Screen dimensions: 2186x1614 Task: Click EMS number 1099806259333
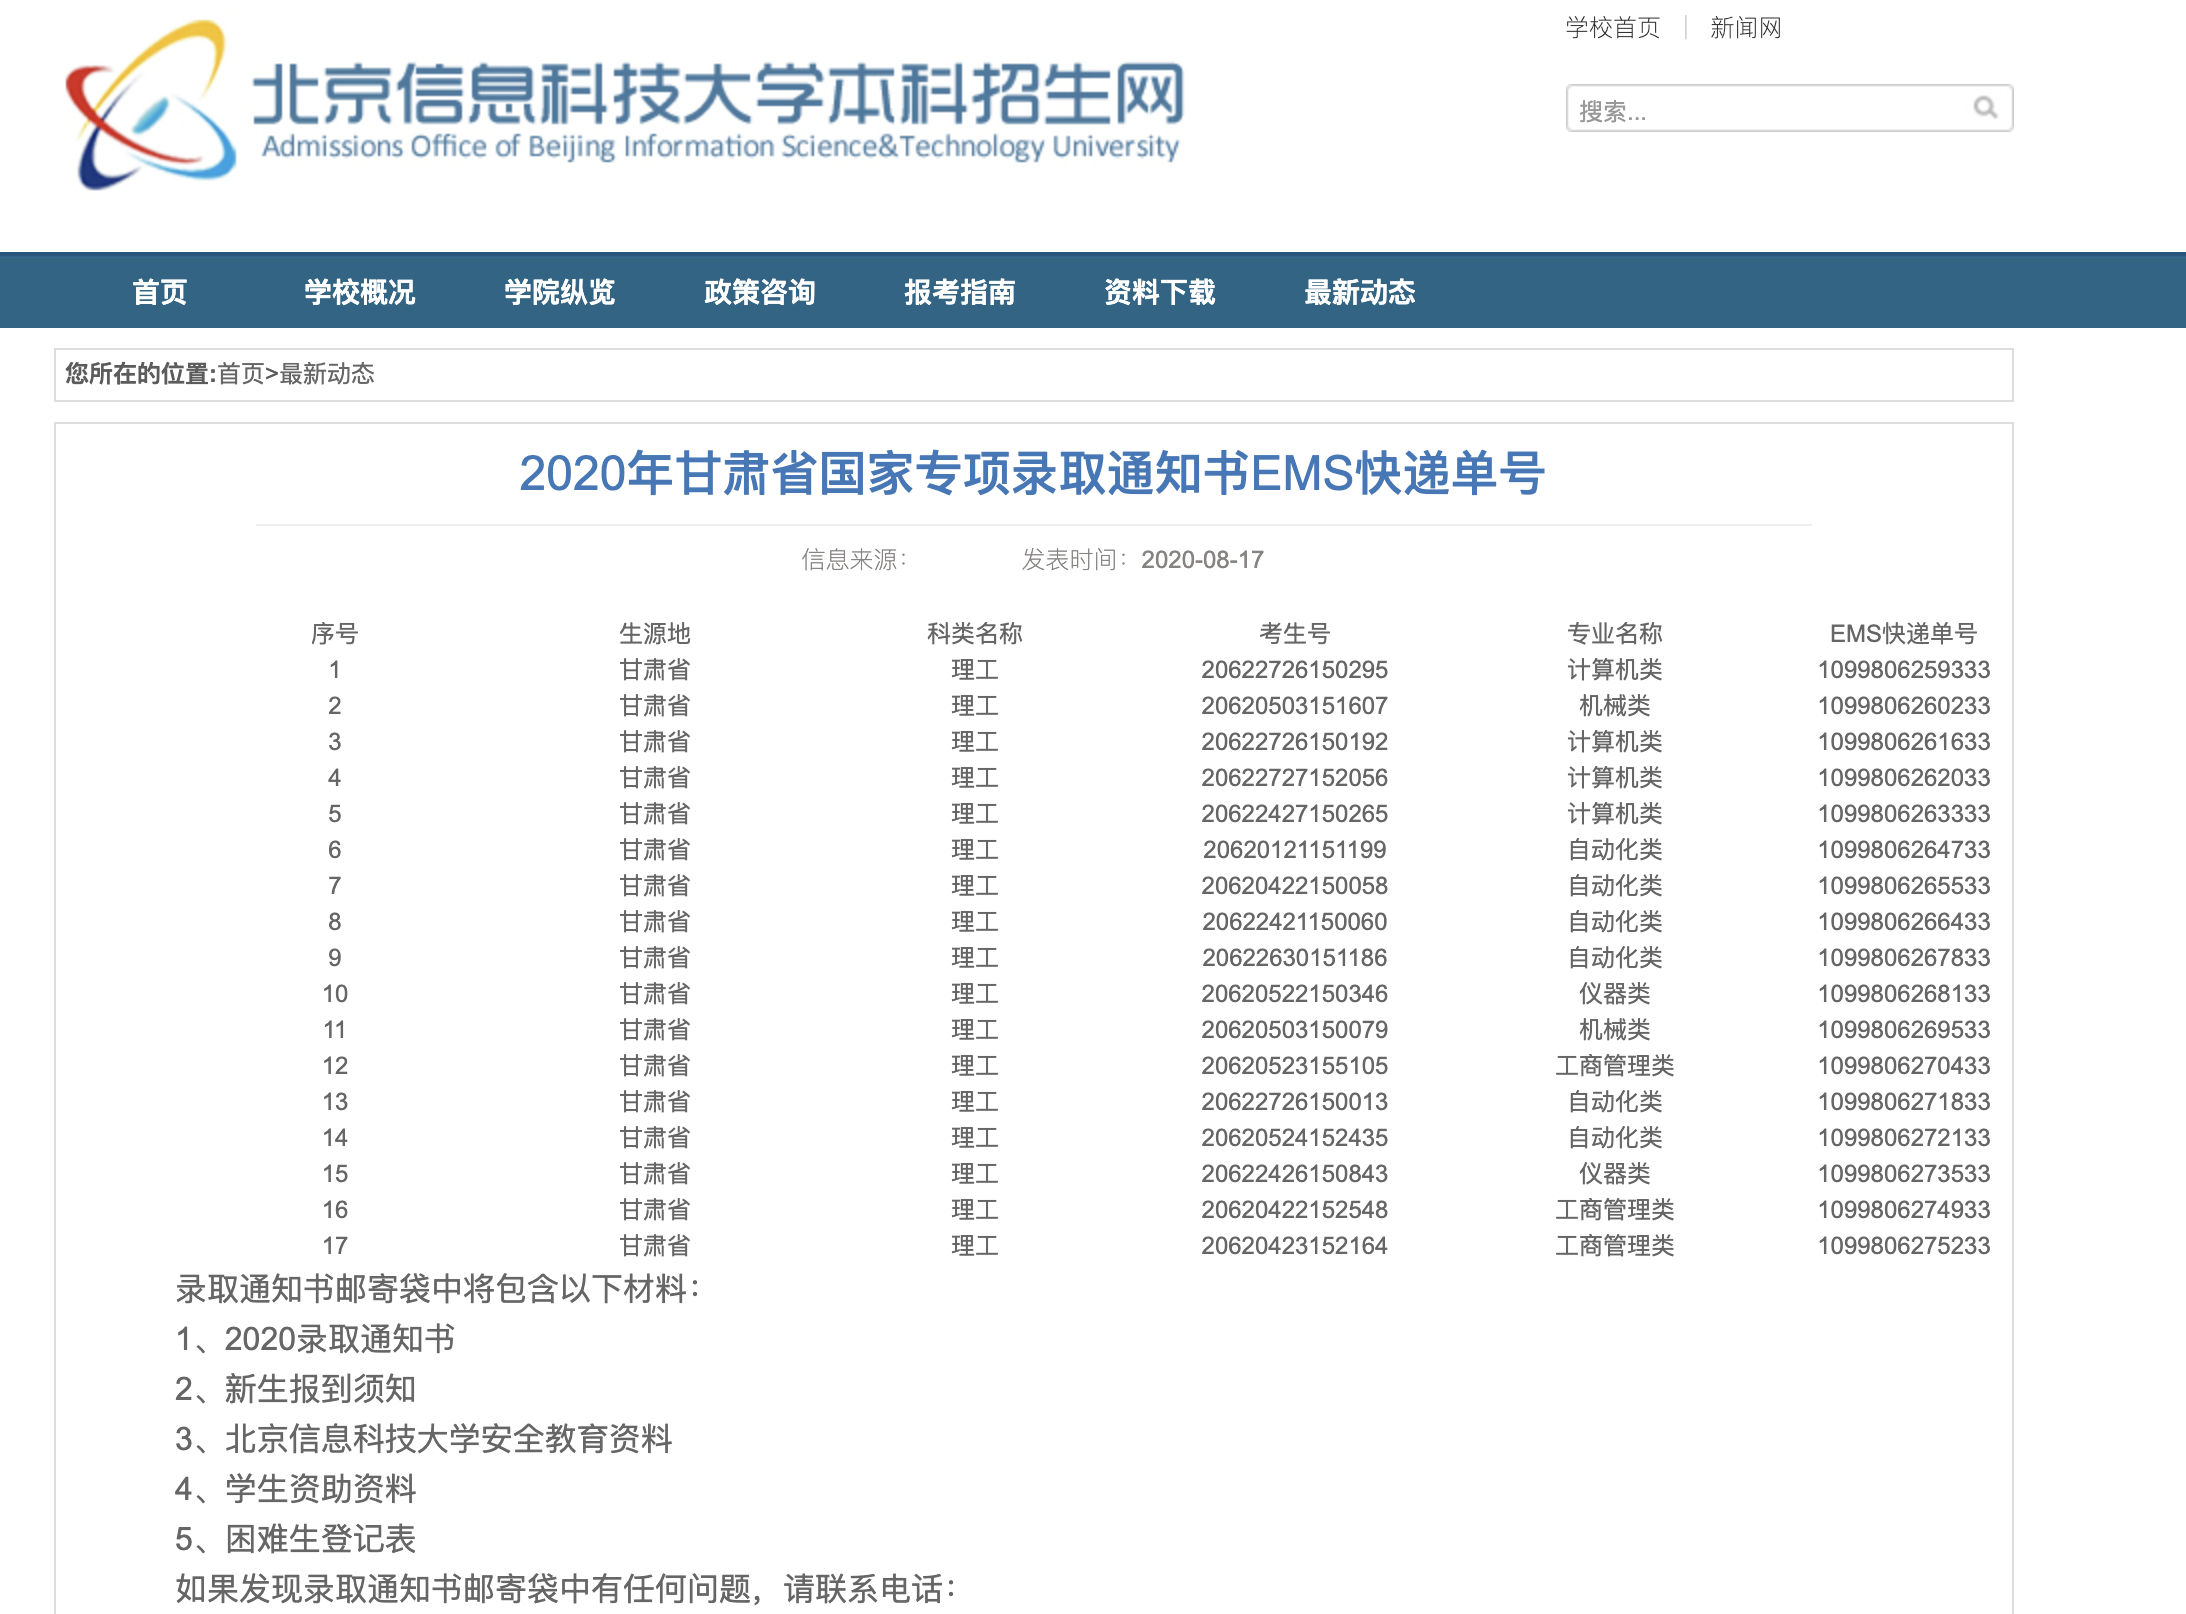[x=1904, y=669]
